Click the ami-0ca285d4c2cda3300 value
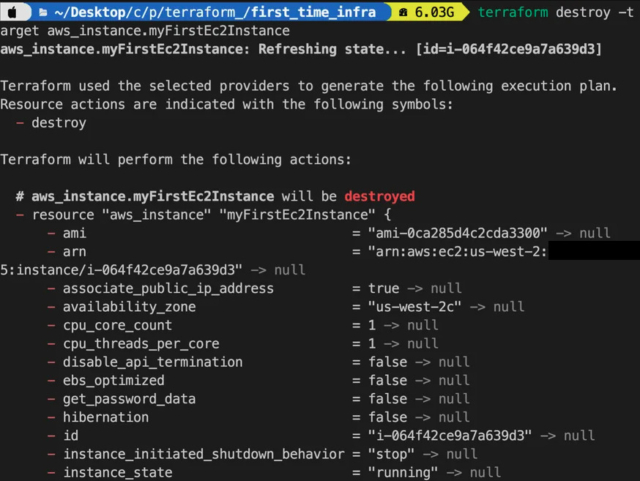The height and width of the screenshot is (481, 640). tap(458, 233)
